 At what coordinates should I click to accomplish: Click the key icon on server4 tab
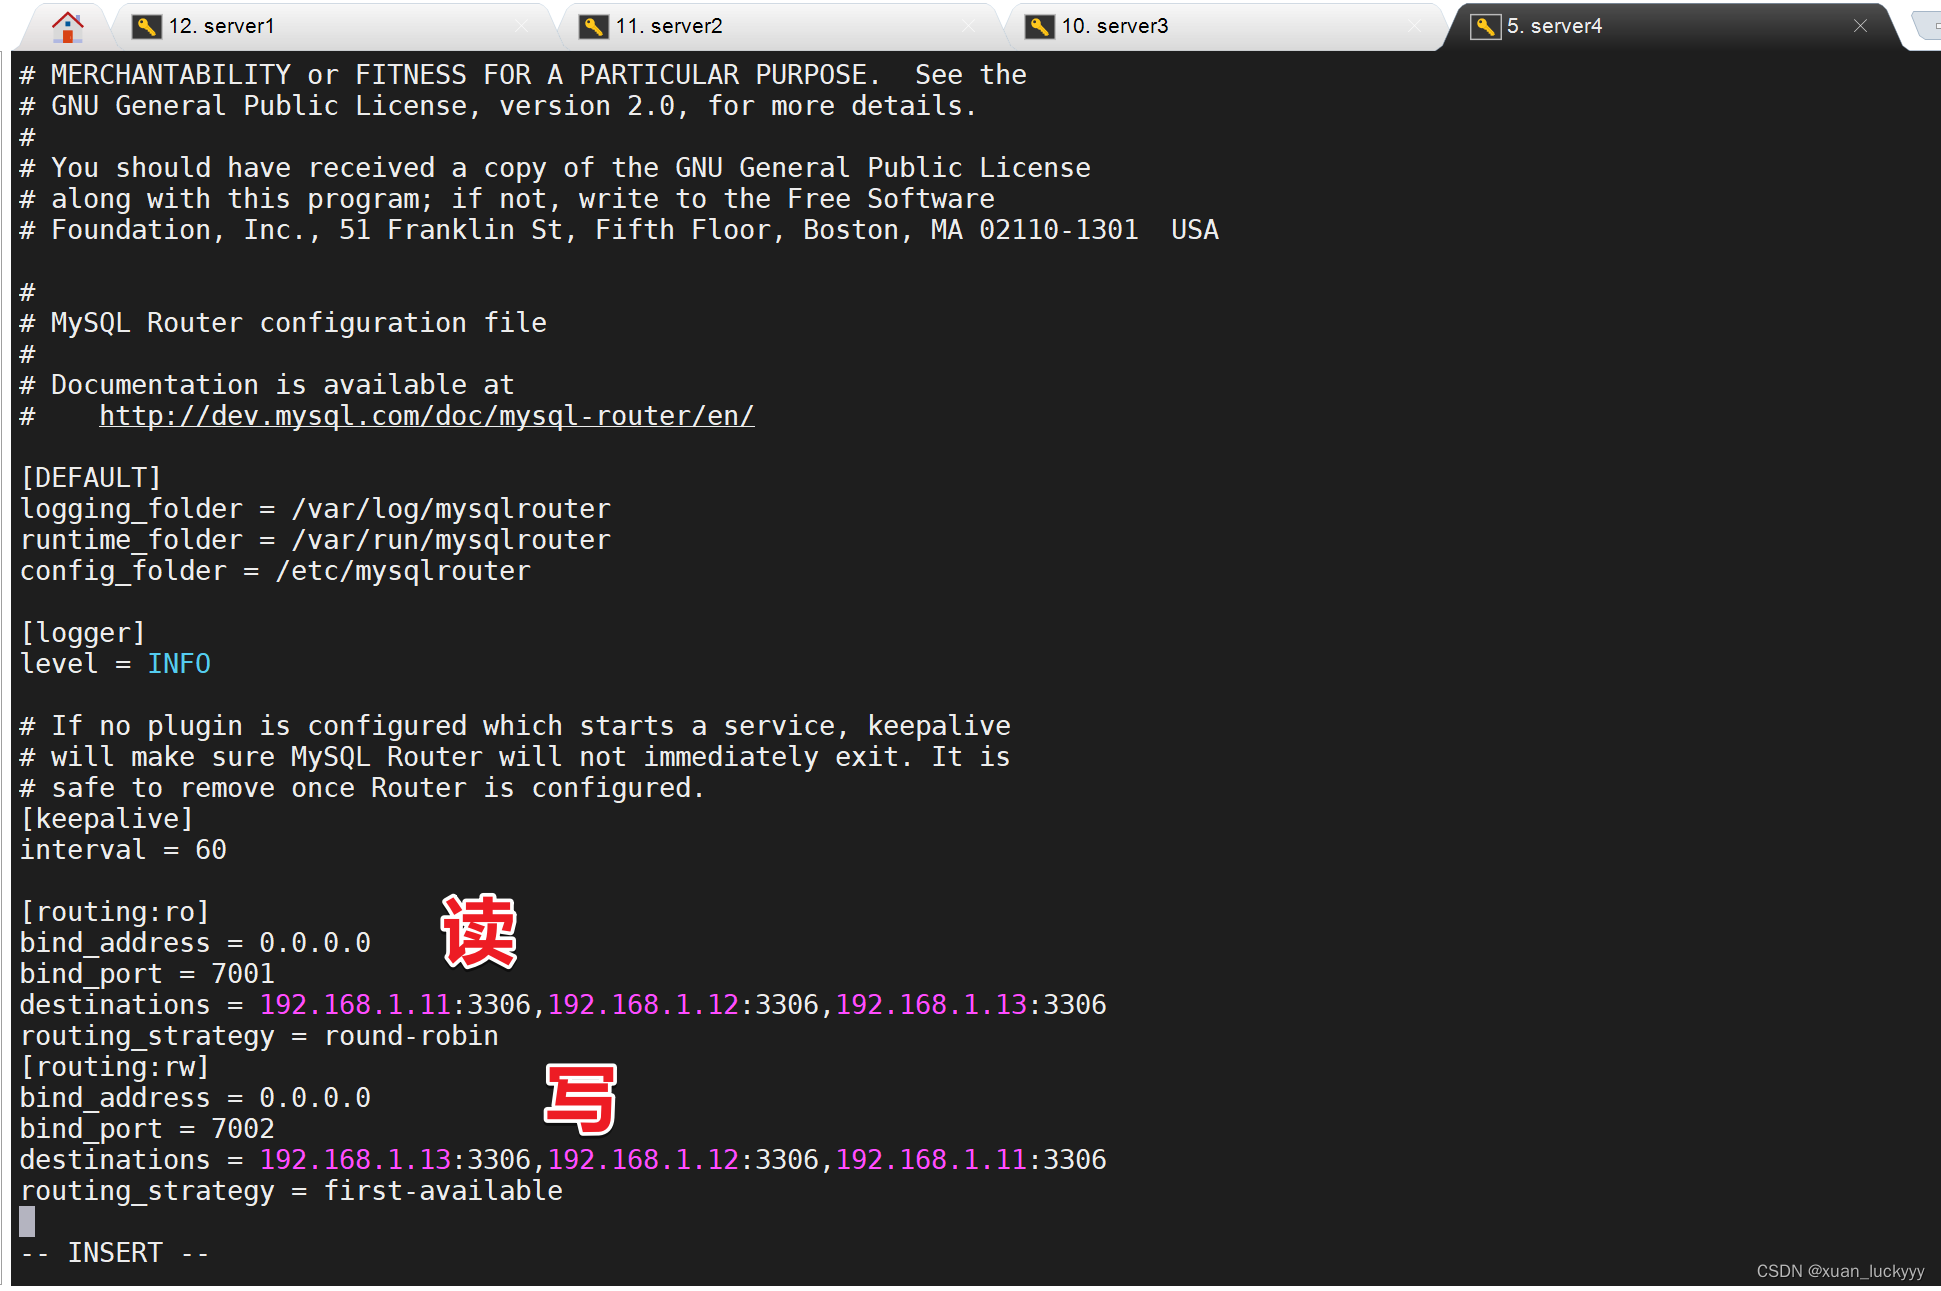[1485, 27]
